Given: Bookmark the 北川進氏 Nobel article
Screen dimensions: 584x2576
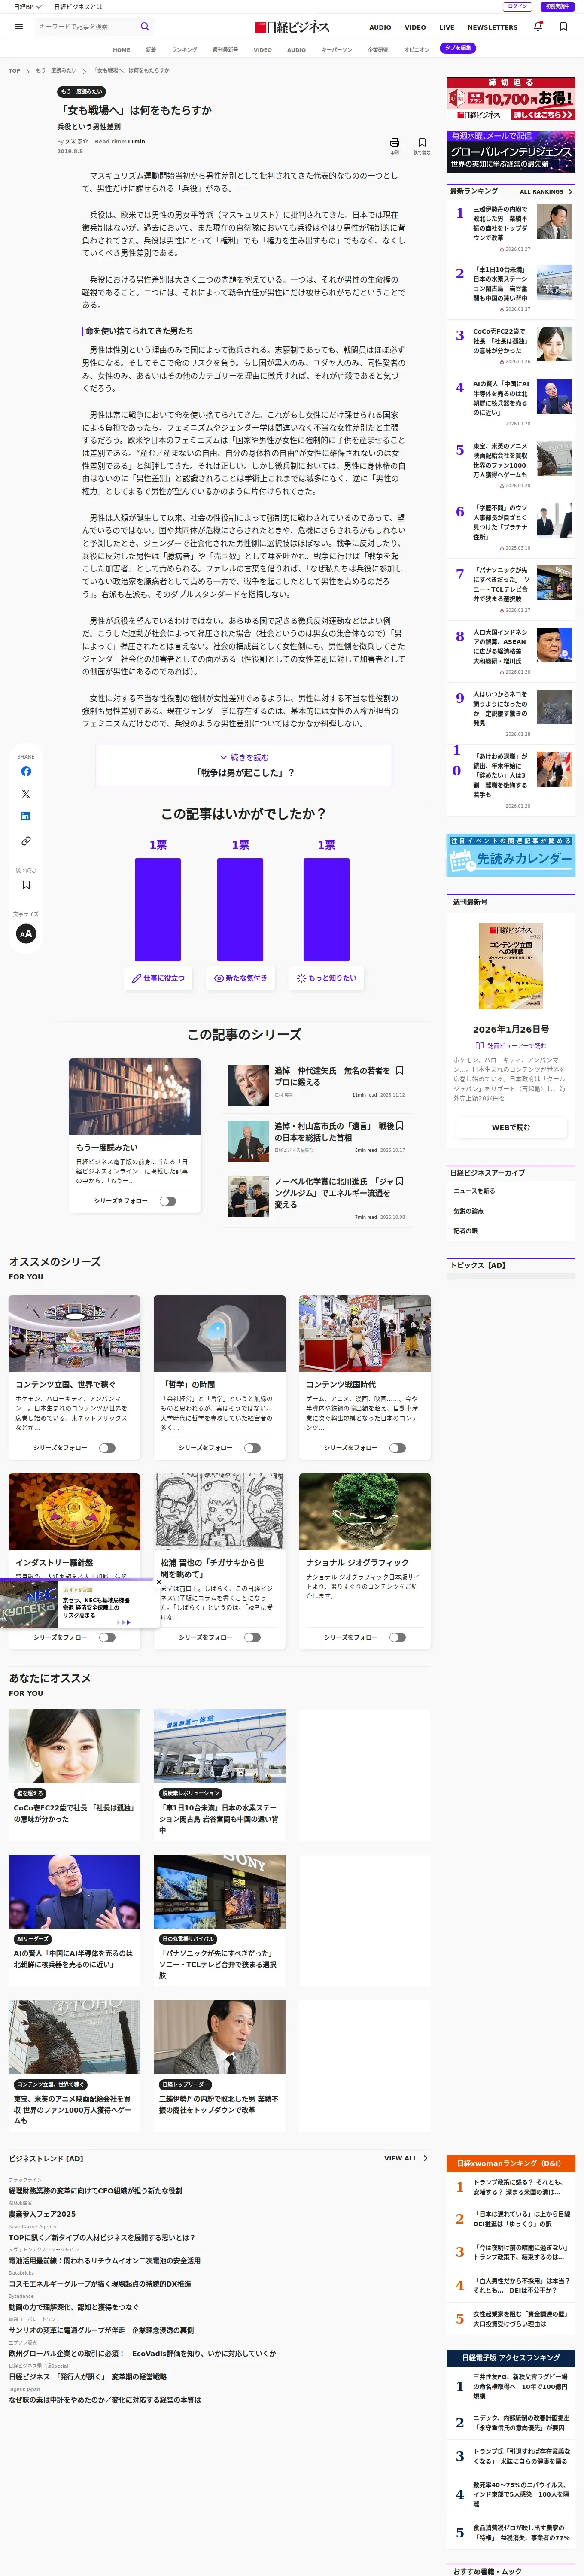Looking at the screenshot, I should pyautogui.click(x=400, y=1181).
